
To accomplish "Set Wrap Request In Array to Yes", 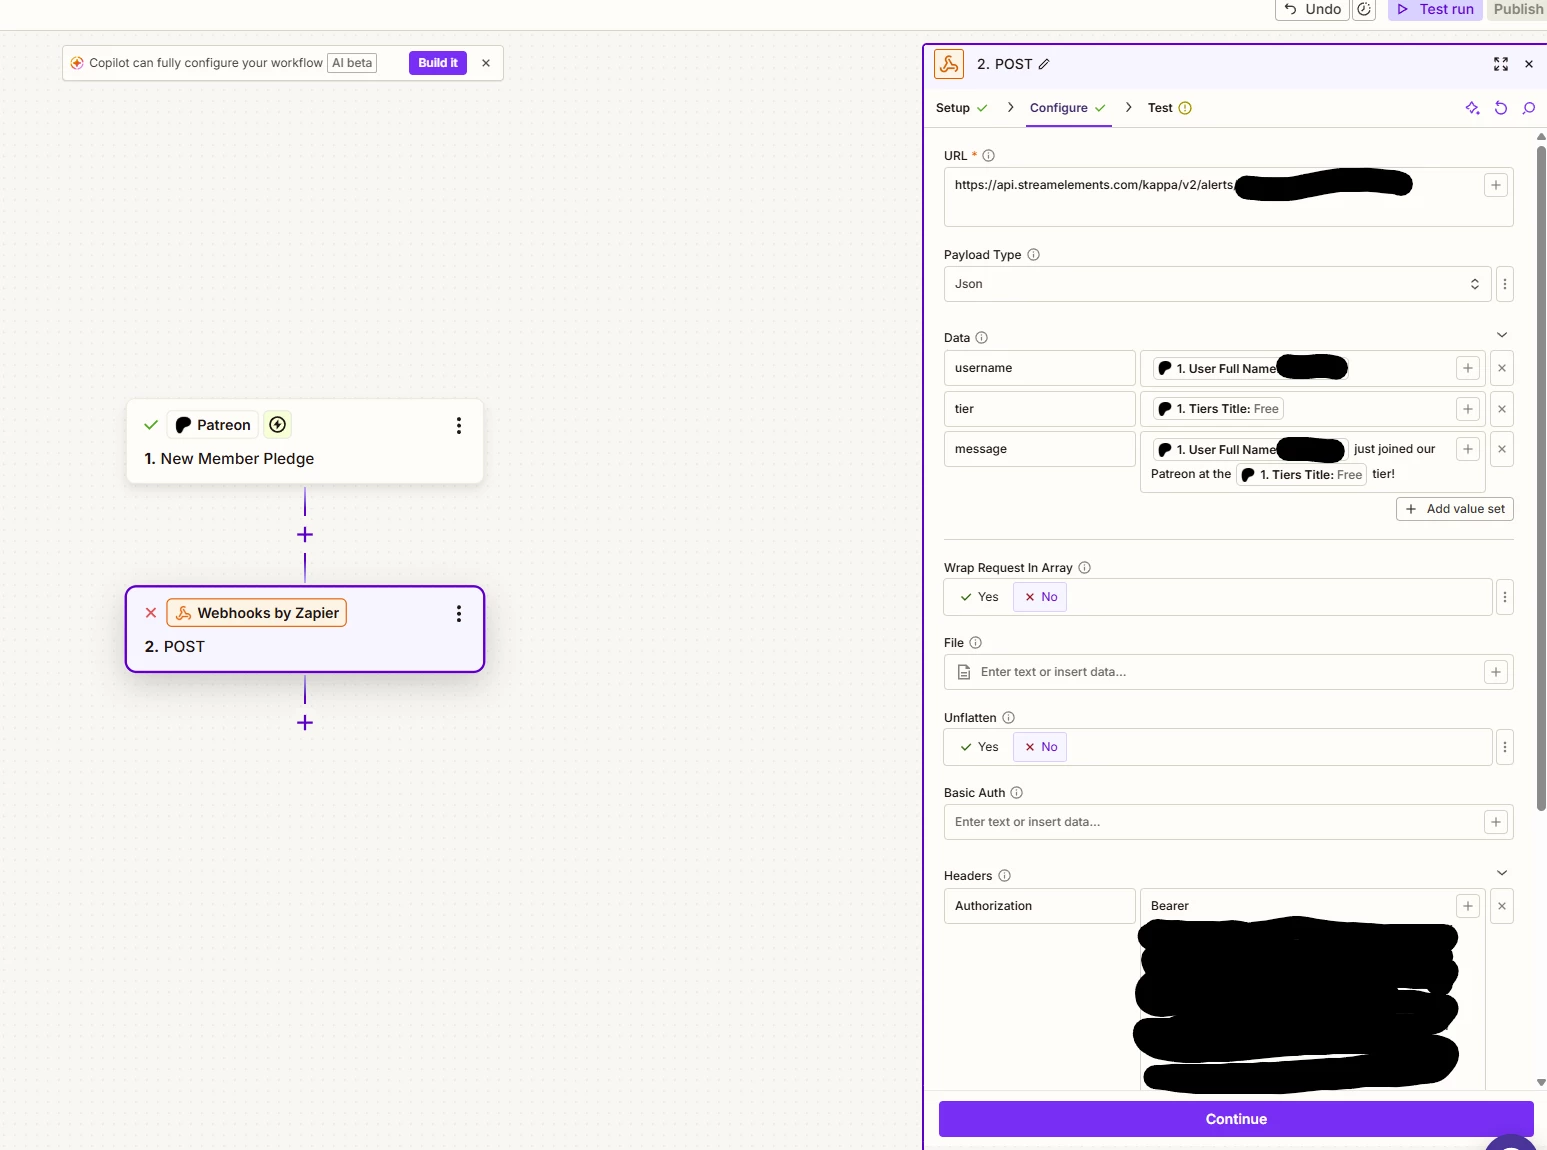I will (x=979, y=597).
